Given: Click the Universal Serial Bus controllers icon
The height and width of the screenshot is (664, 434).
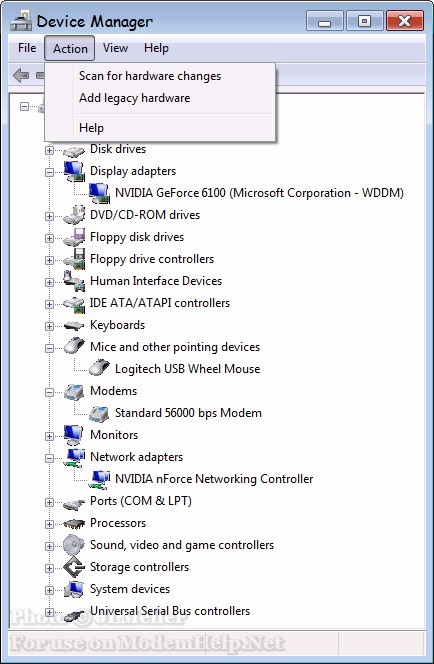Looking at the screenshot, I should 74,612.
